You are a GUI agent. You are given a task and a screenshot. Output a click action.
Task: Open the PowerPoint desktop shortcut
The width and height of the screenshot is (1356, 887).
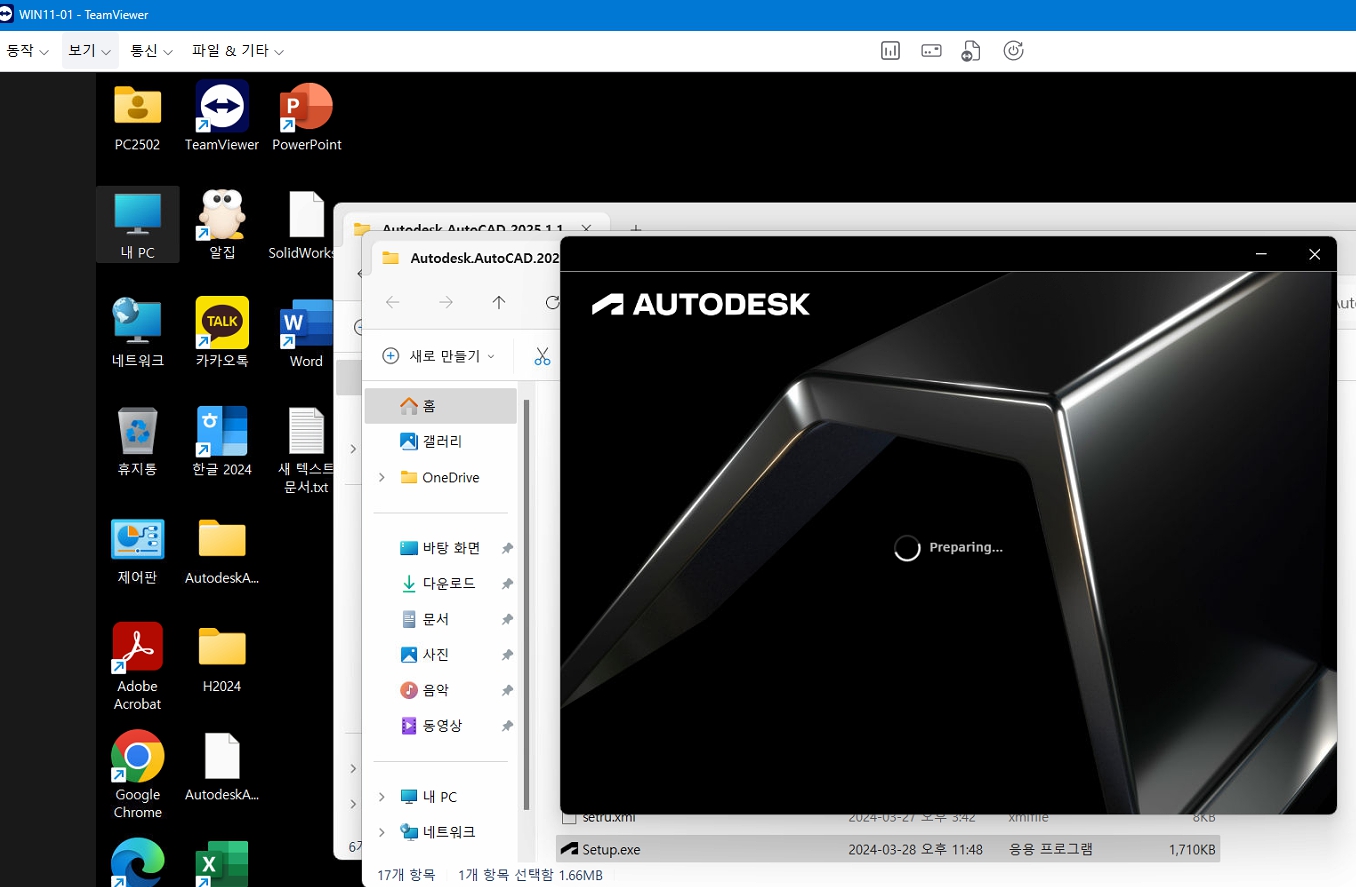click(306, 116)
